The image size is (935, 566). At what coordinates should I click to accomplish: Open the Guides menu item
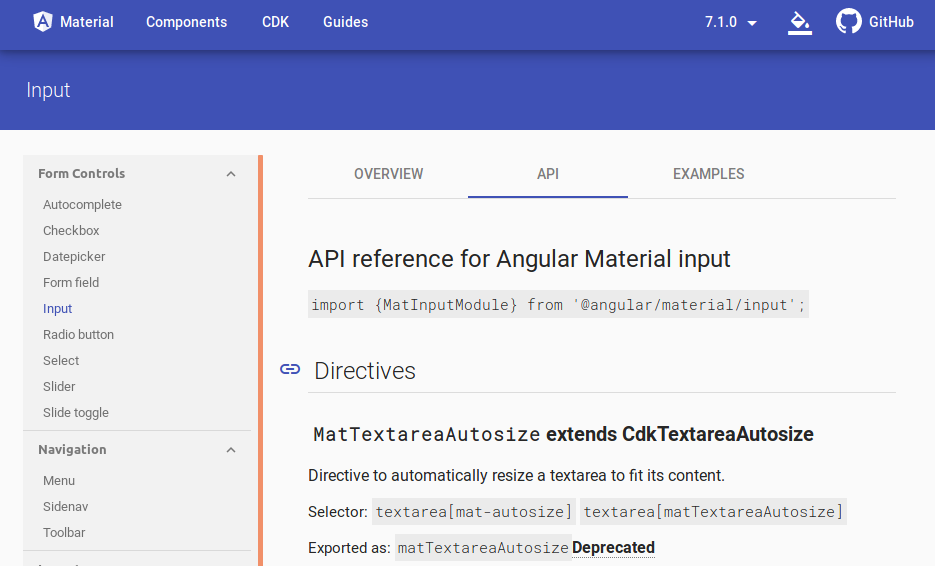pos(346,22)
